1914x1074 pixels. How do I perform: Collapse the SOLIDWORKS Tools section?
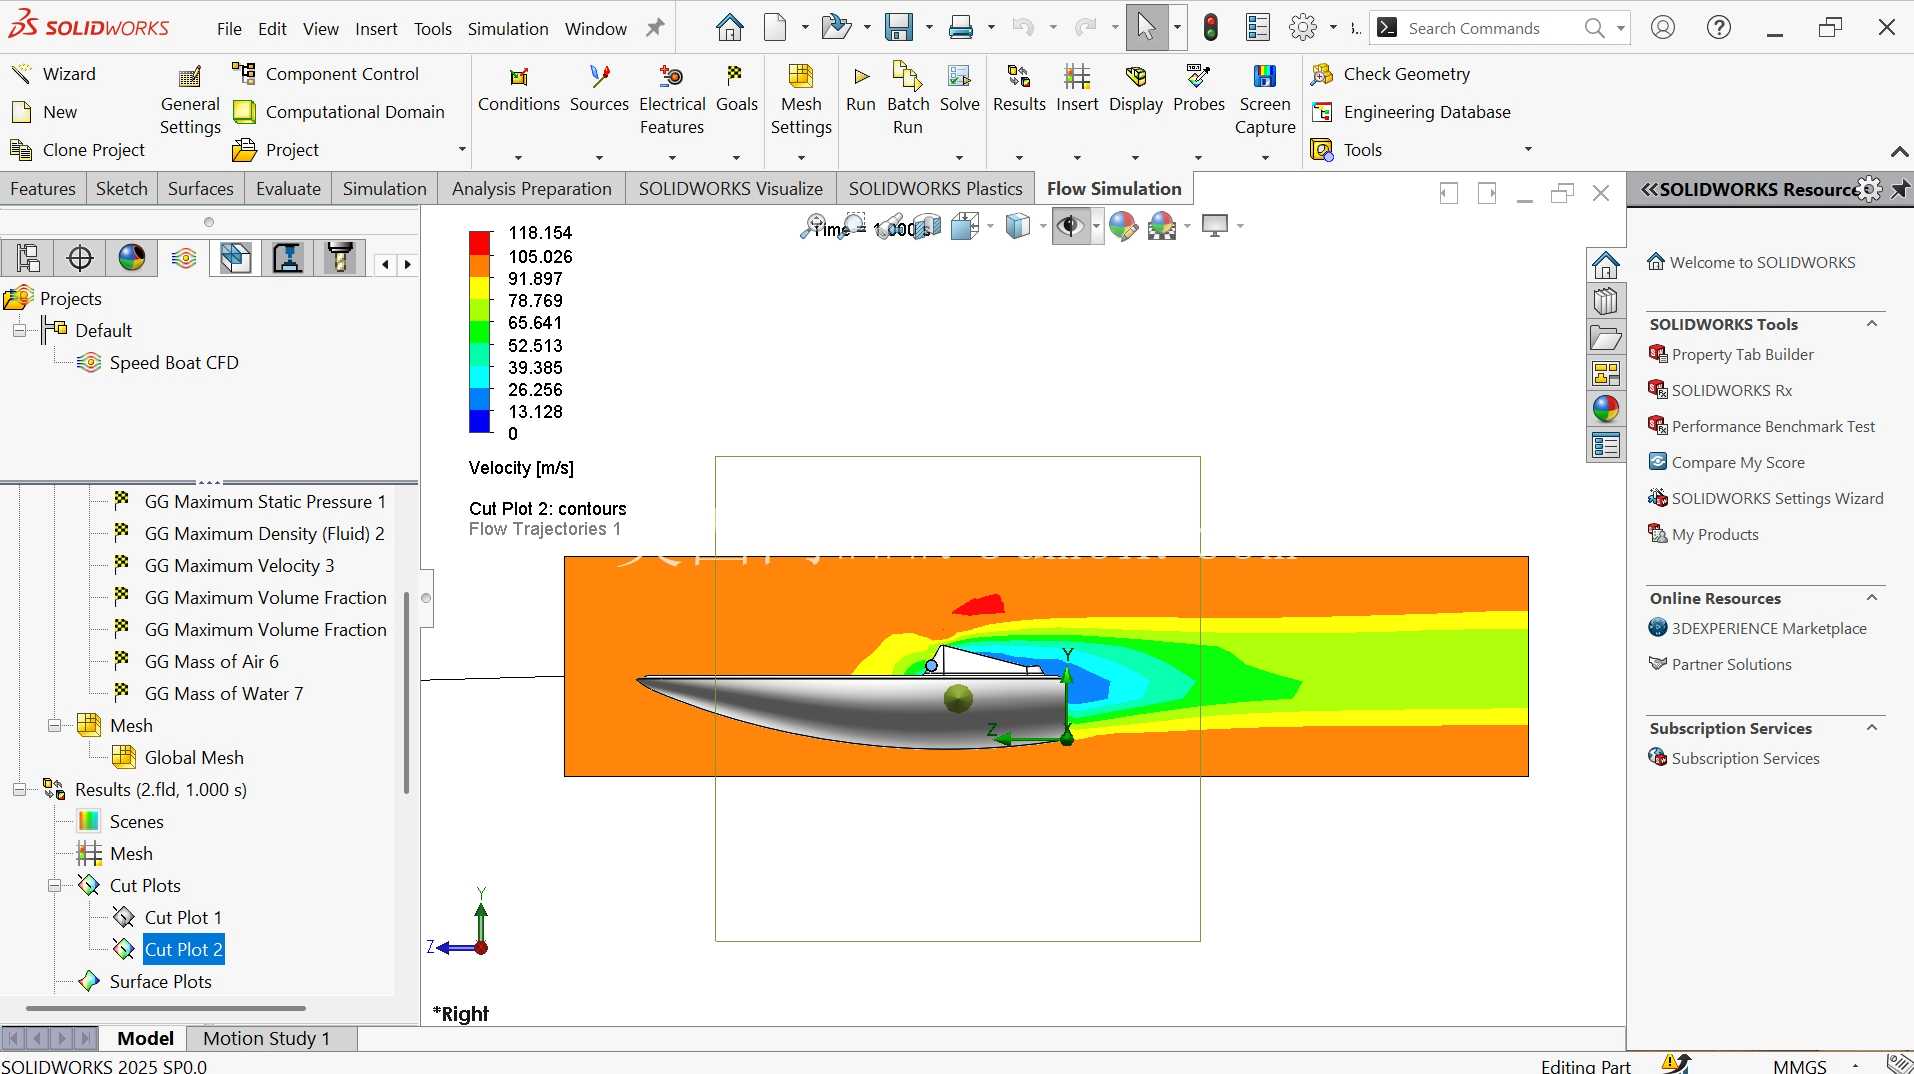point(1872,324)
